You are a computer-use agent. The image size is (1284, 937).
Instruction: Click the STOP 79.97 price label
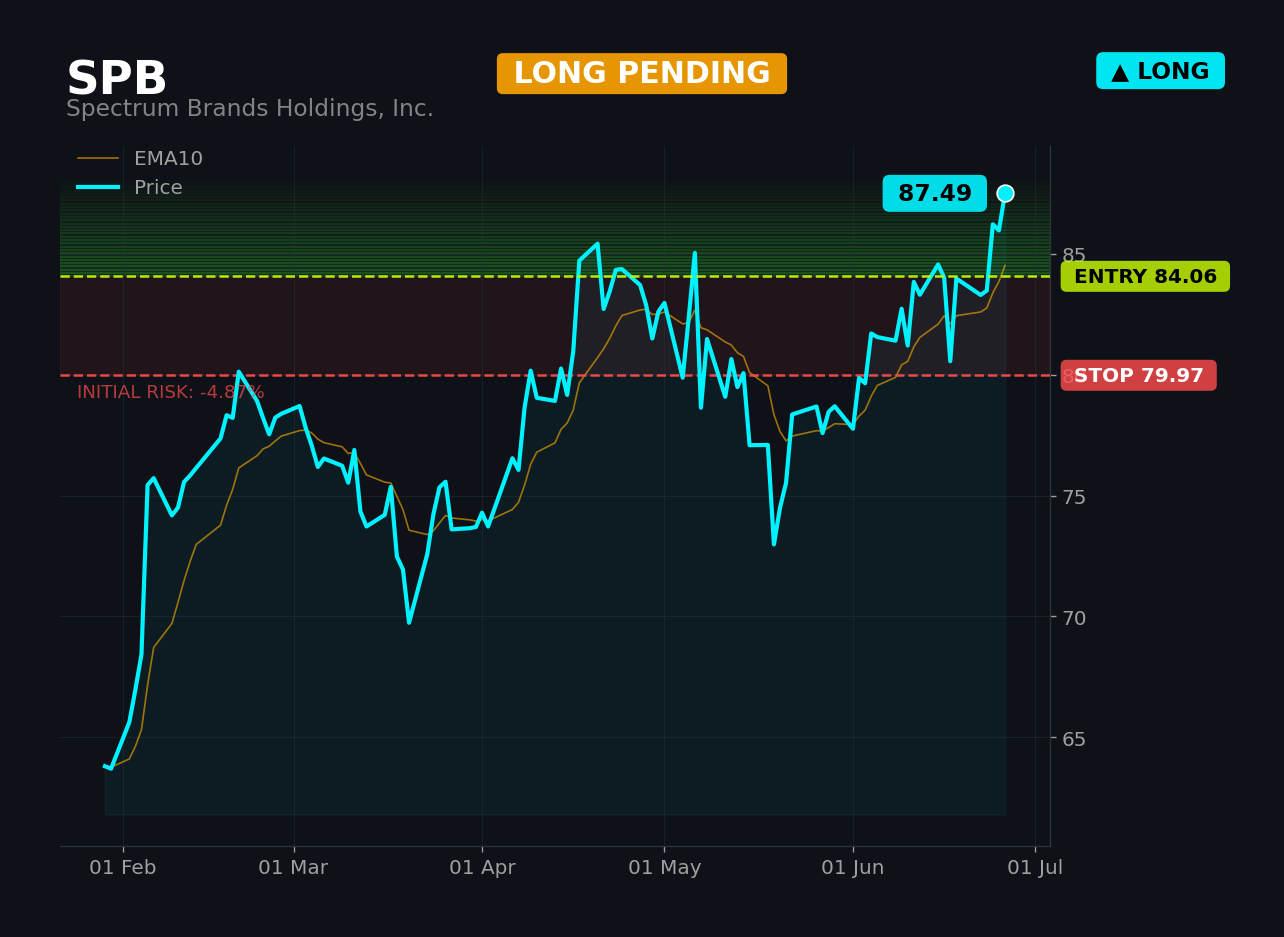(1138, 376)
